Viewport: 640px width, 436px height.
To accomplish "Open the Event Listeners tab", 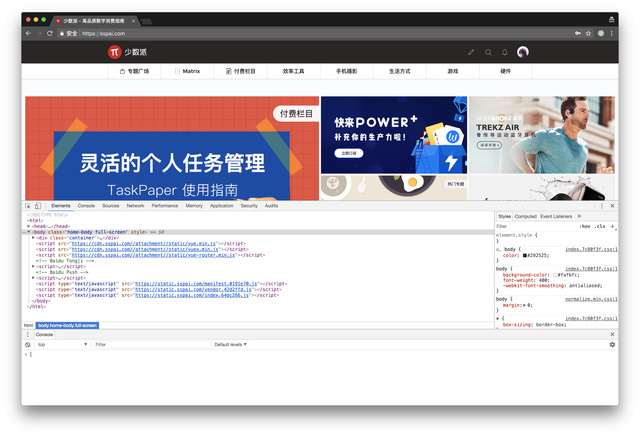I will tap(556, 216).
